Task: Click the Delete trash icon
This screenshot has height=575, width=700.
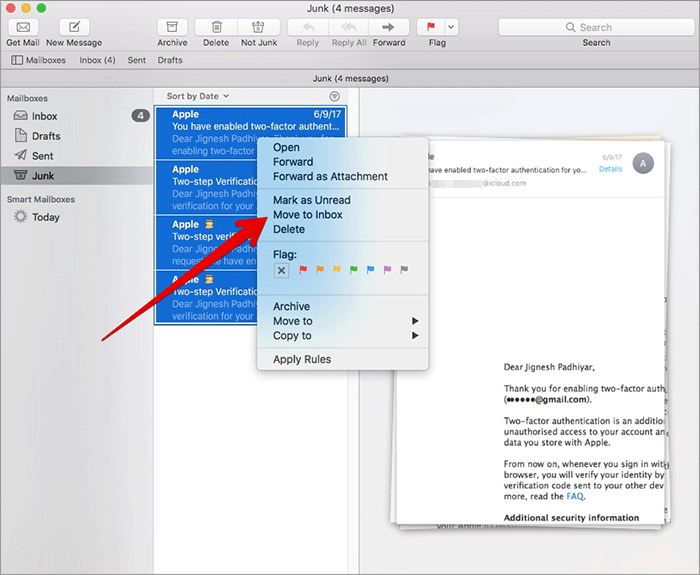Action: pos(216,27)
